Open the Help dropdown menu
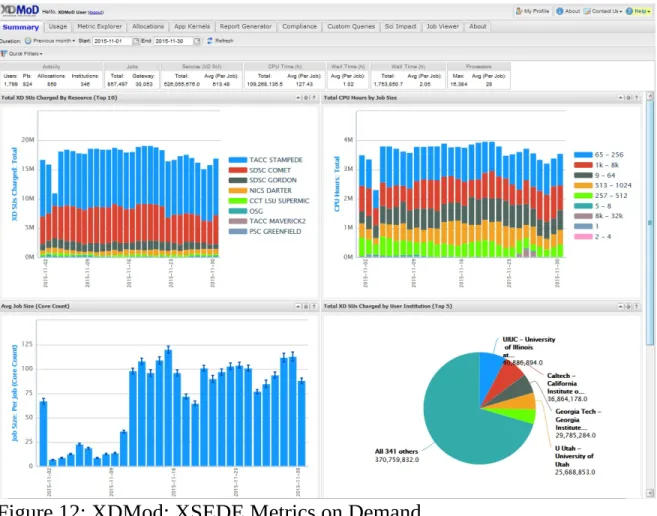The height and width of the screenshot is (516, 657). (638, 11)
